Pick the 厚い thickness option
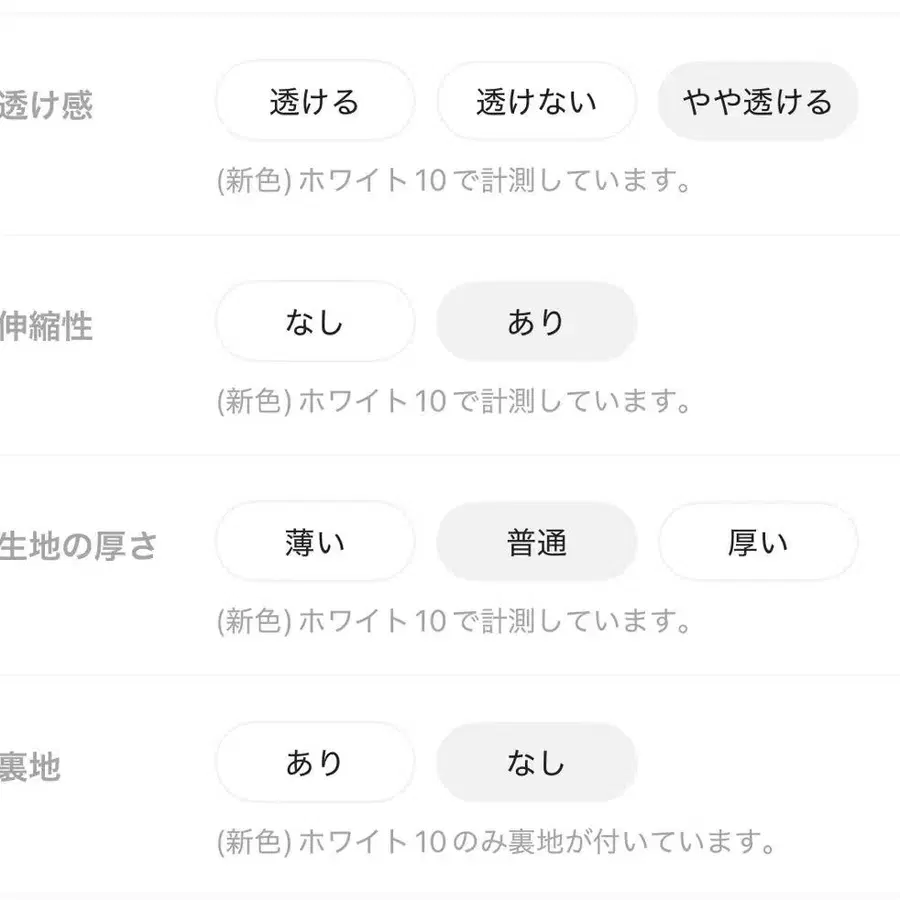900x900 pixels. pyautogui.click(x=757, y=542)
